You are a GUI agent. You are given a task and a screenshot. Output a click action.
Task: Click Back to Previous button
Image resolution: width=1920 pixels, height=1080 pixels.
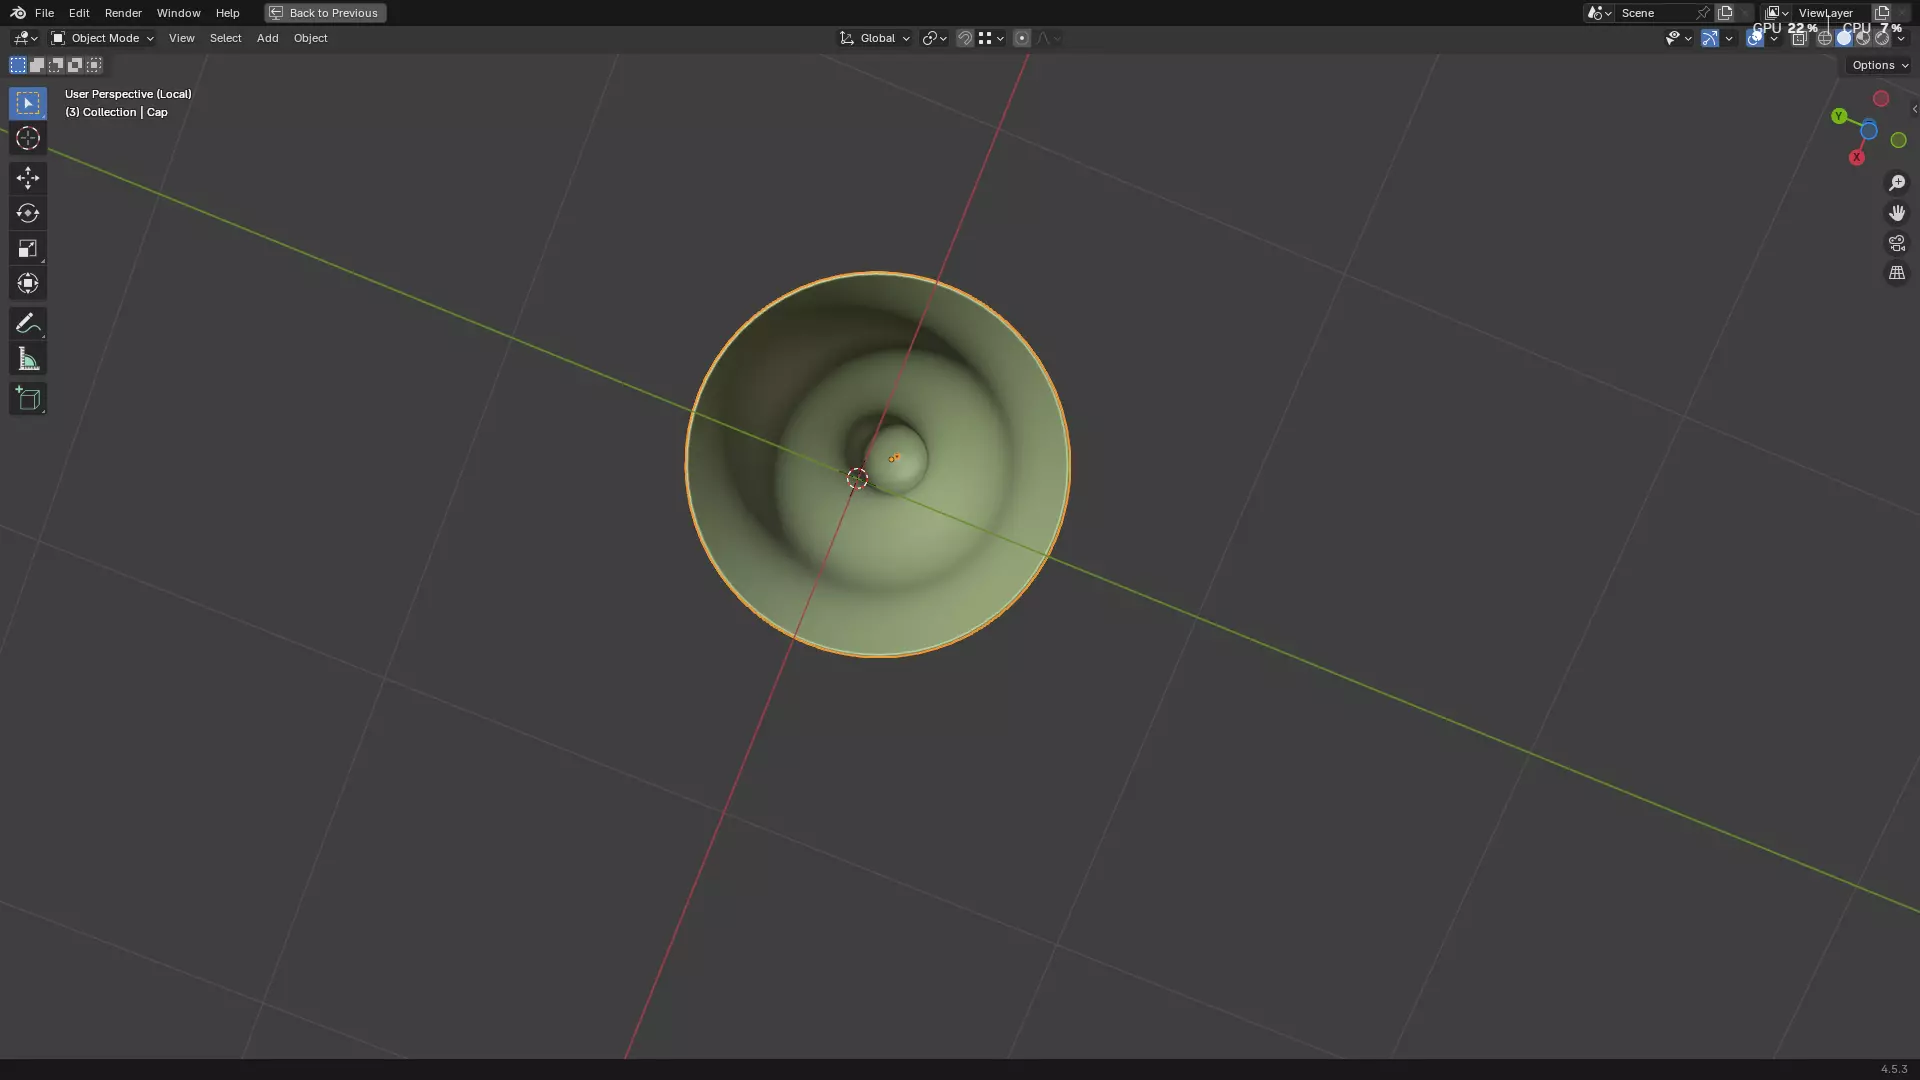click(325, 13)
